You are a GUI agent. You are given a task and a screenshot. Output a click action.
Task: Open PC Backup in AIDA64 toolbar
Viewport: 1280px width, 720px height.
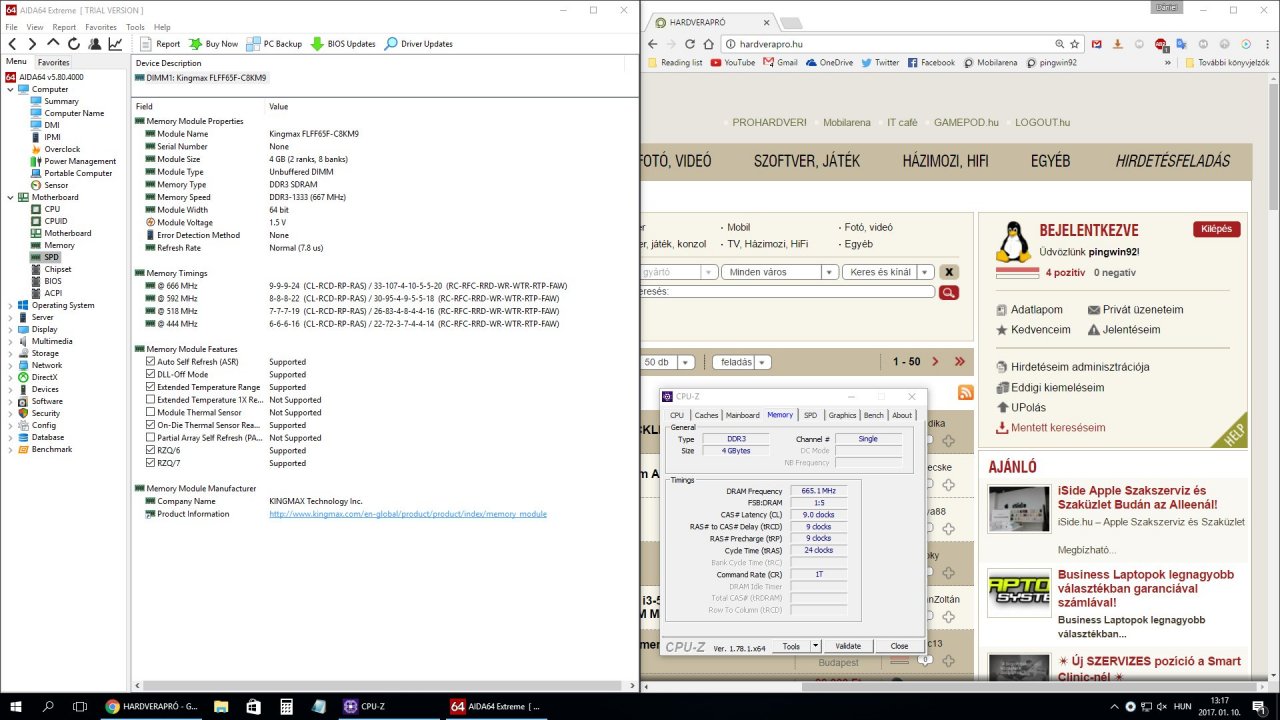[274, 44]
